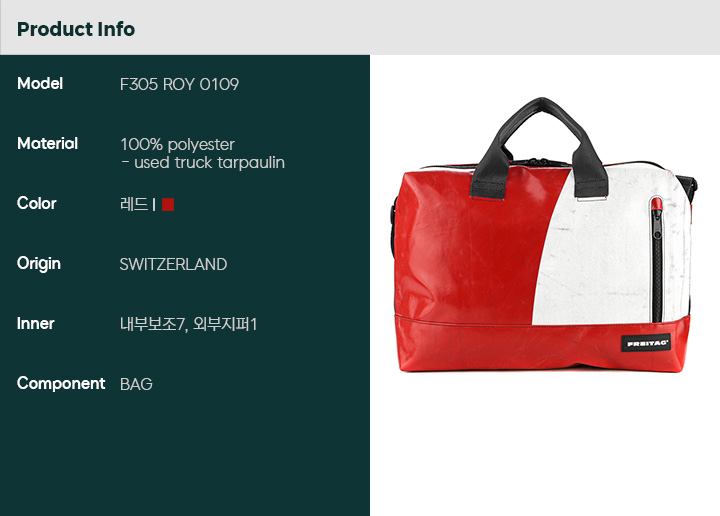This screenshot has height=516, width=720.
Task: Click the Korean color name 레드
Action: pos(134,204)
